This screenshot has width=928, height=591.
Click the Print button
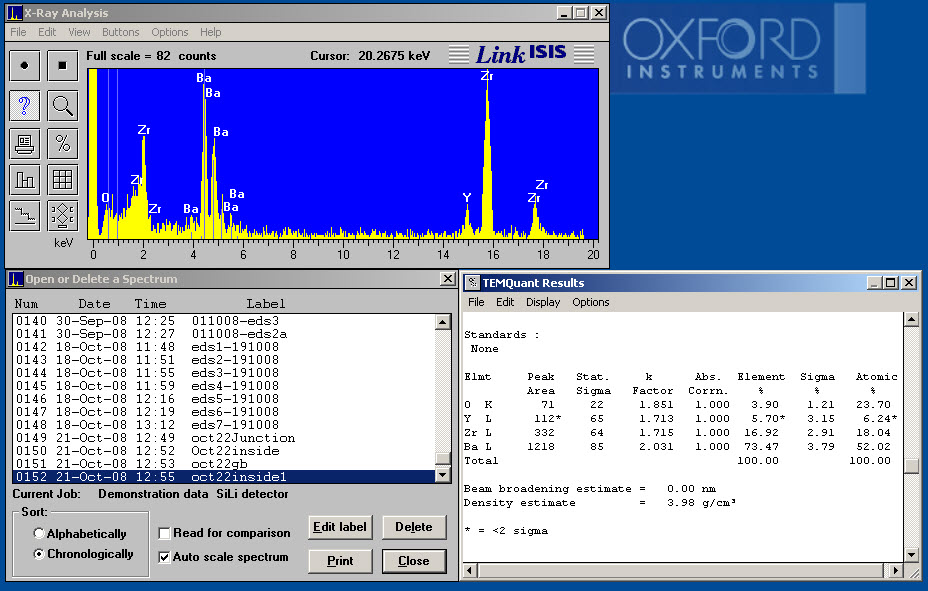(340, 561)
